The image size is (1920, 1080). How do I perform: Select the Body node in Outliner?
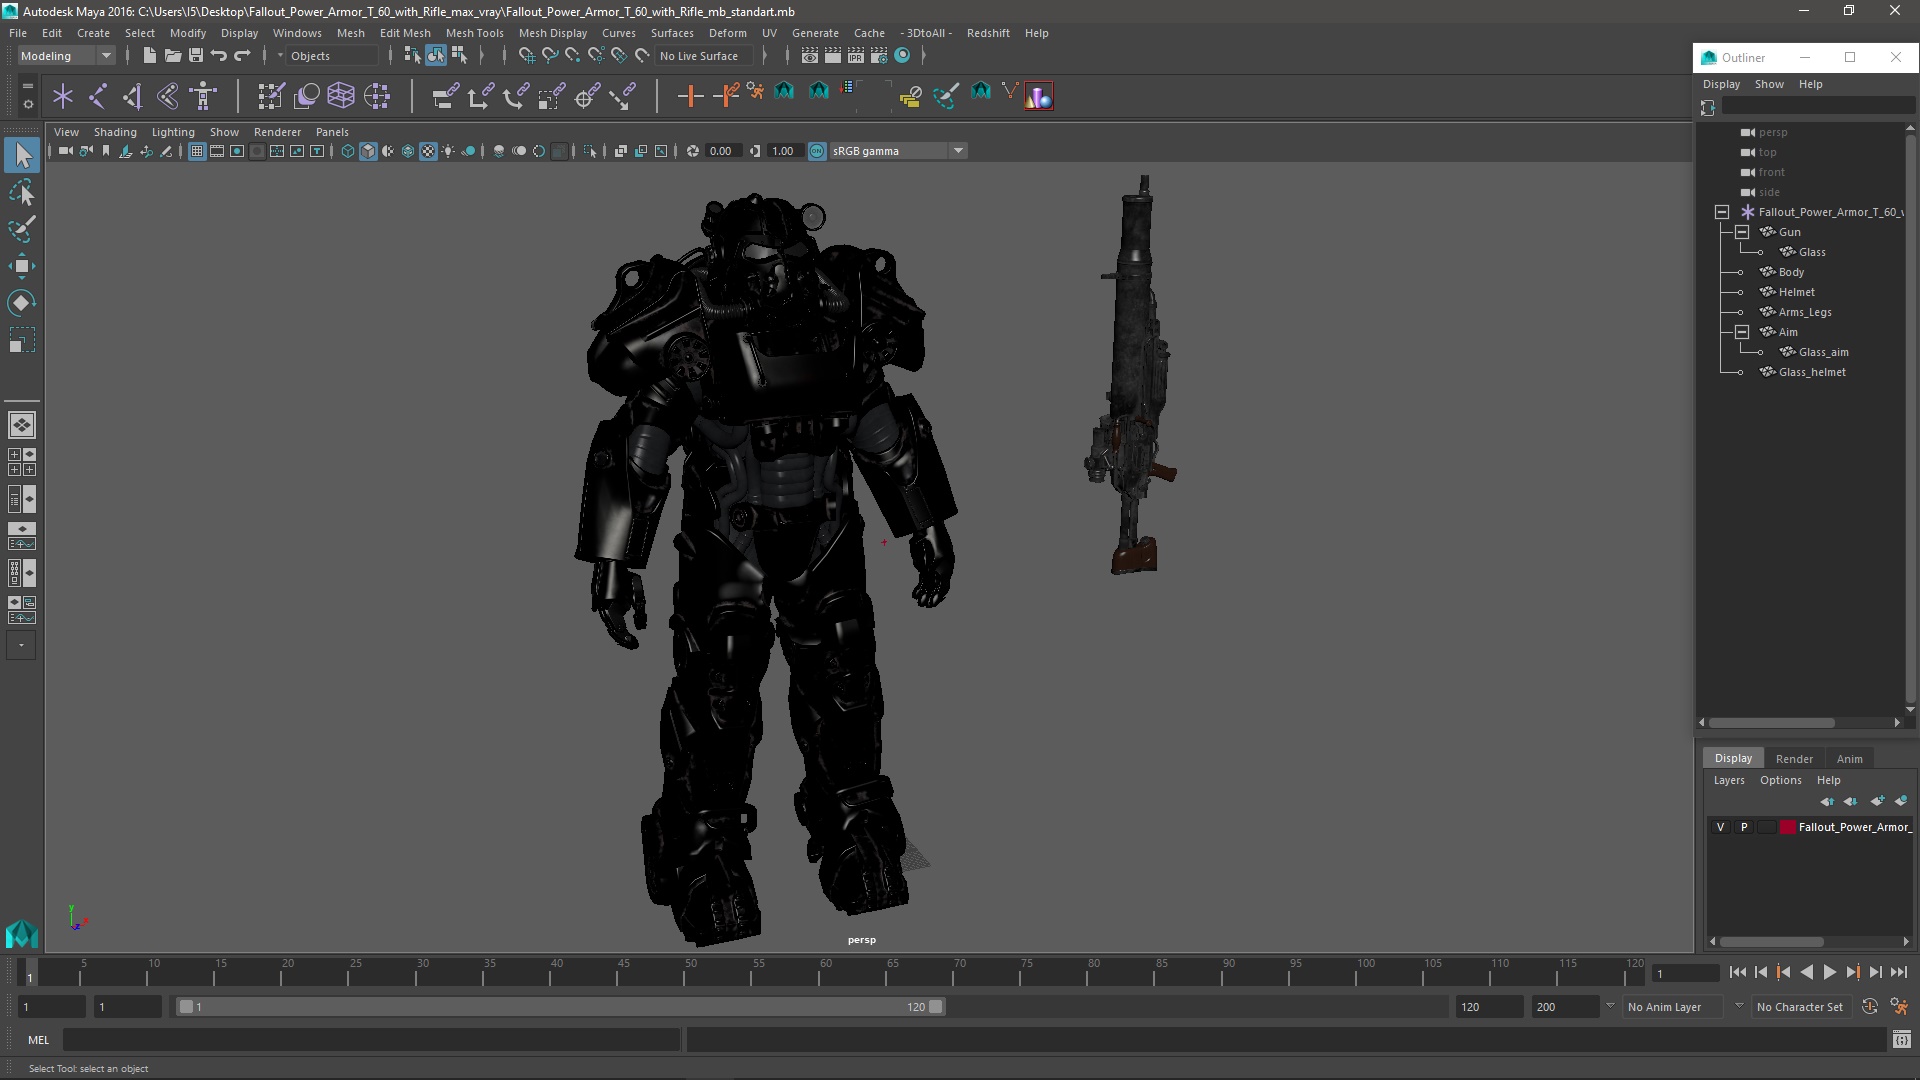click(1791, 272)
